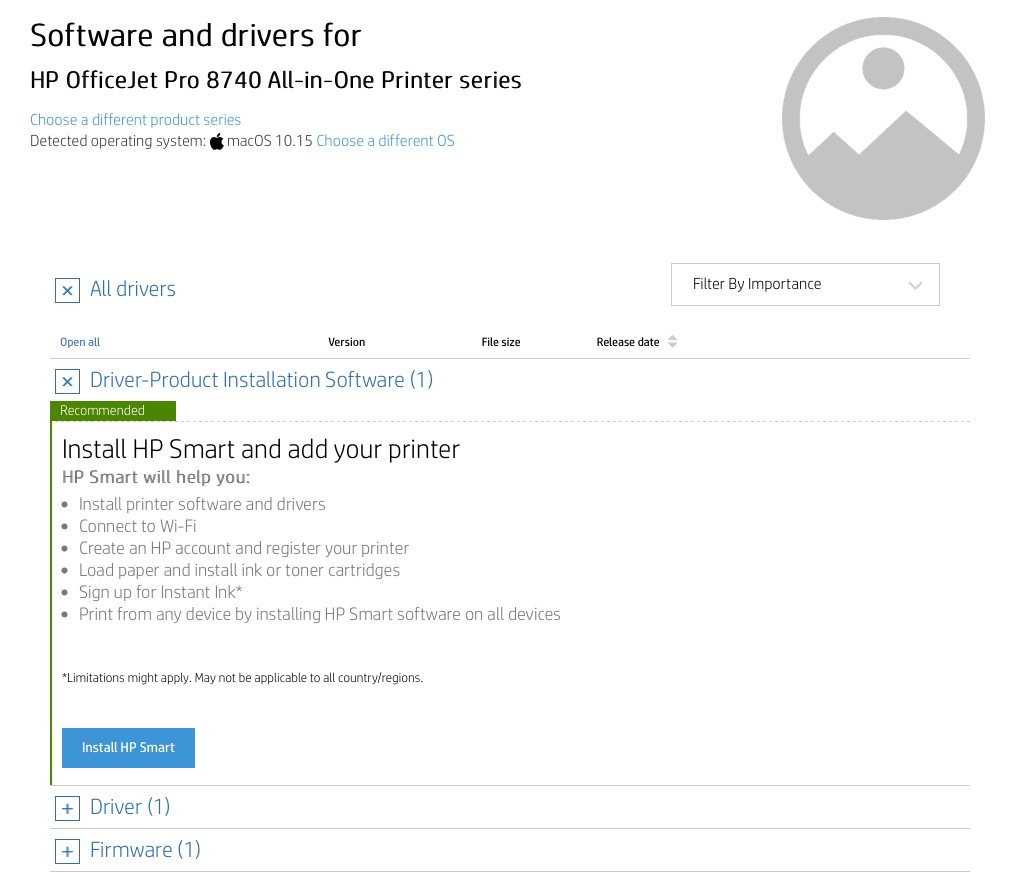Open the Filter By Importance dropdown
This screenshot has height=885, width=1015.
[805, 284]
